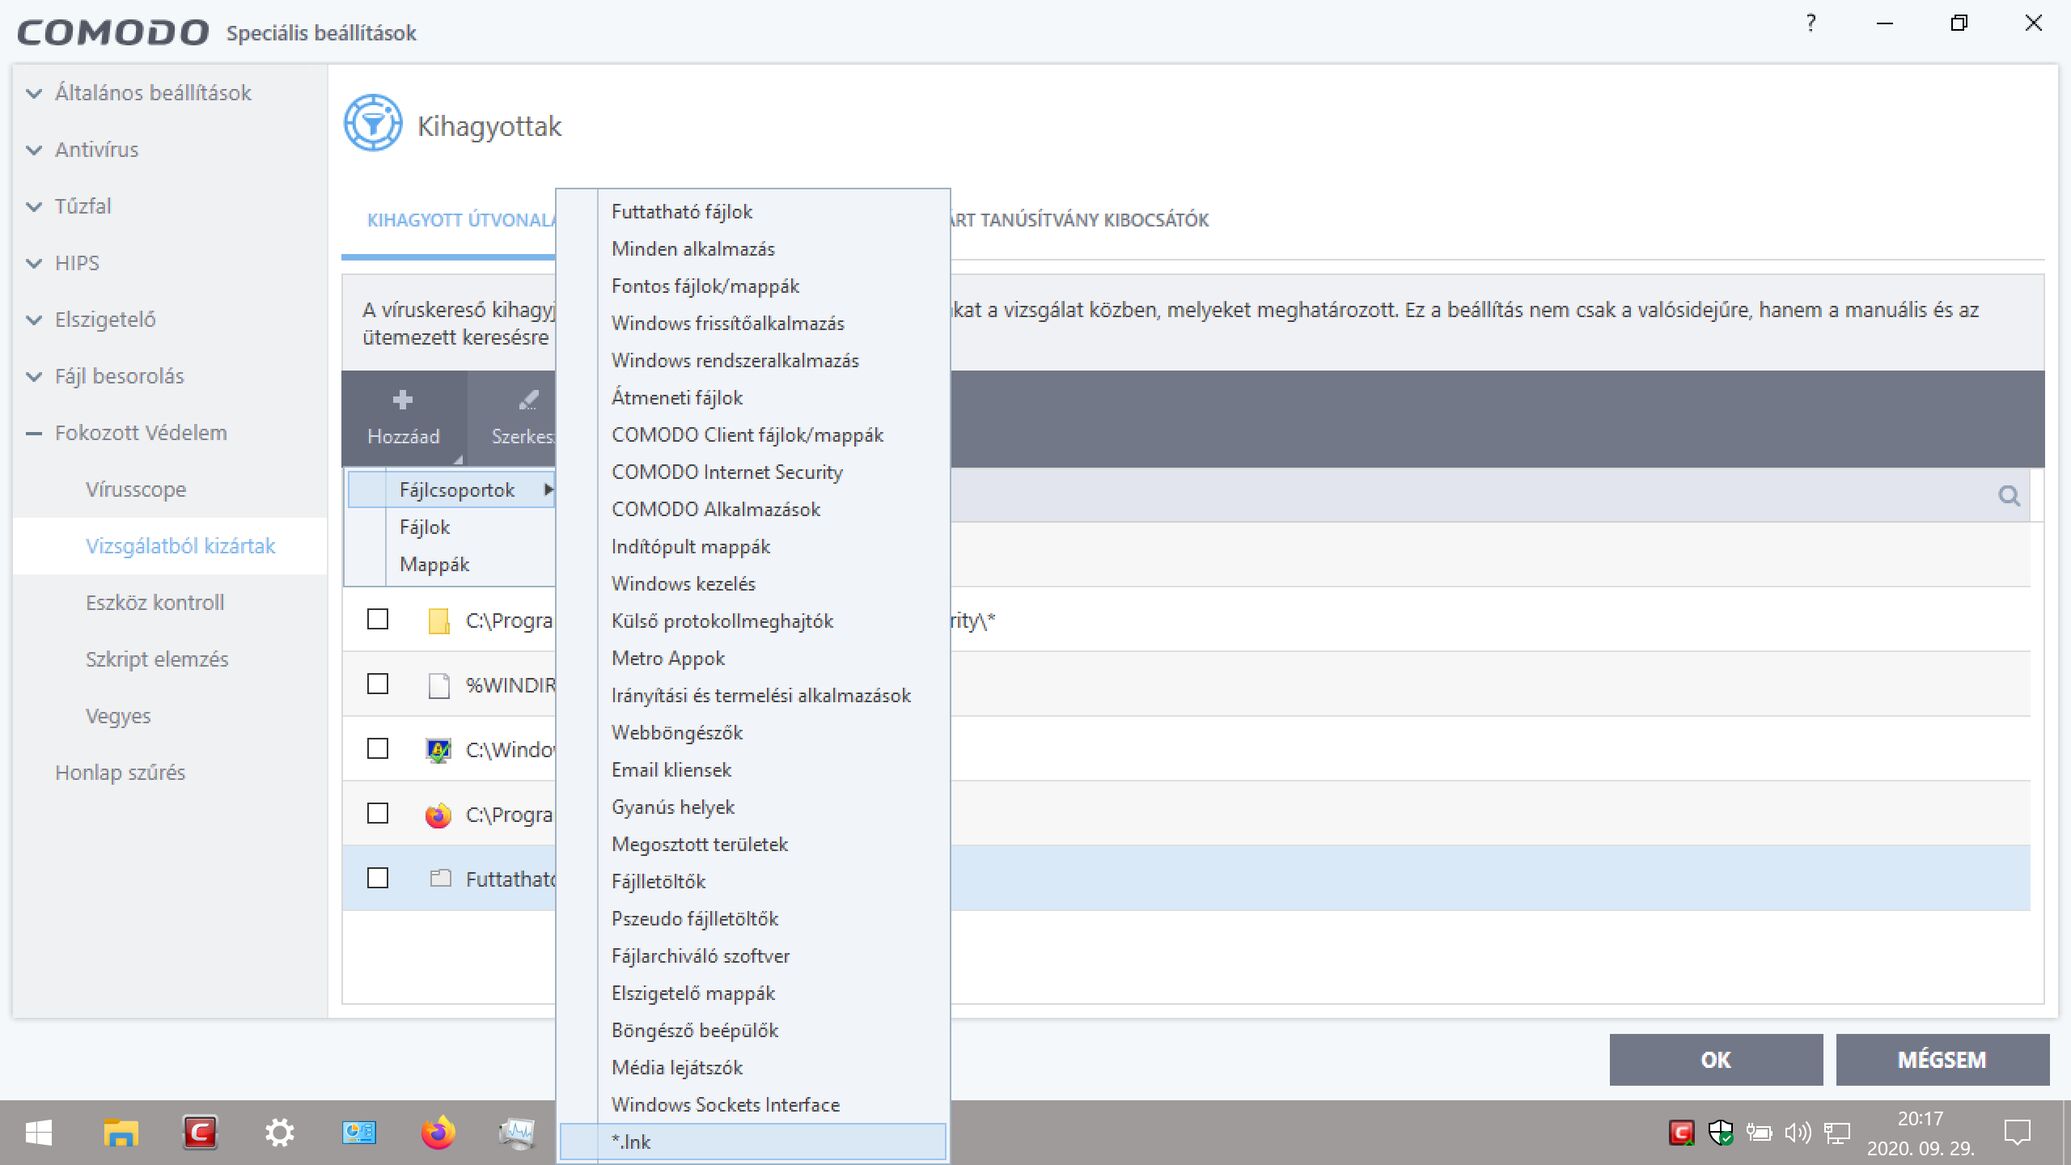2071x1165 pixels.
Task: Open Vegyes settings page
Action: tap(118, 716)
